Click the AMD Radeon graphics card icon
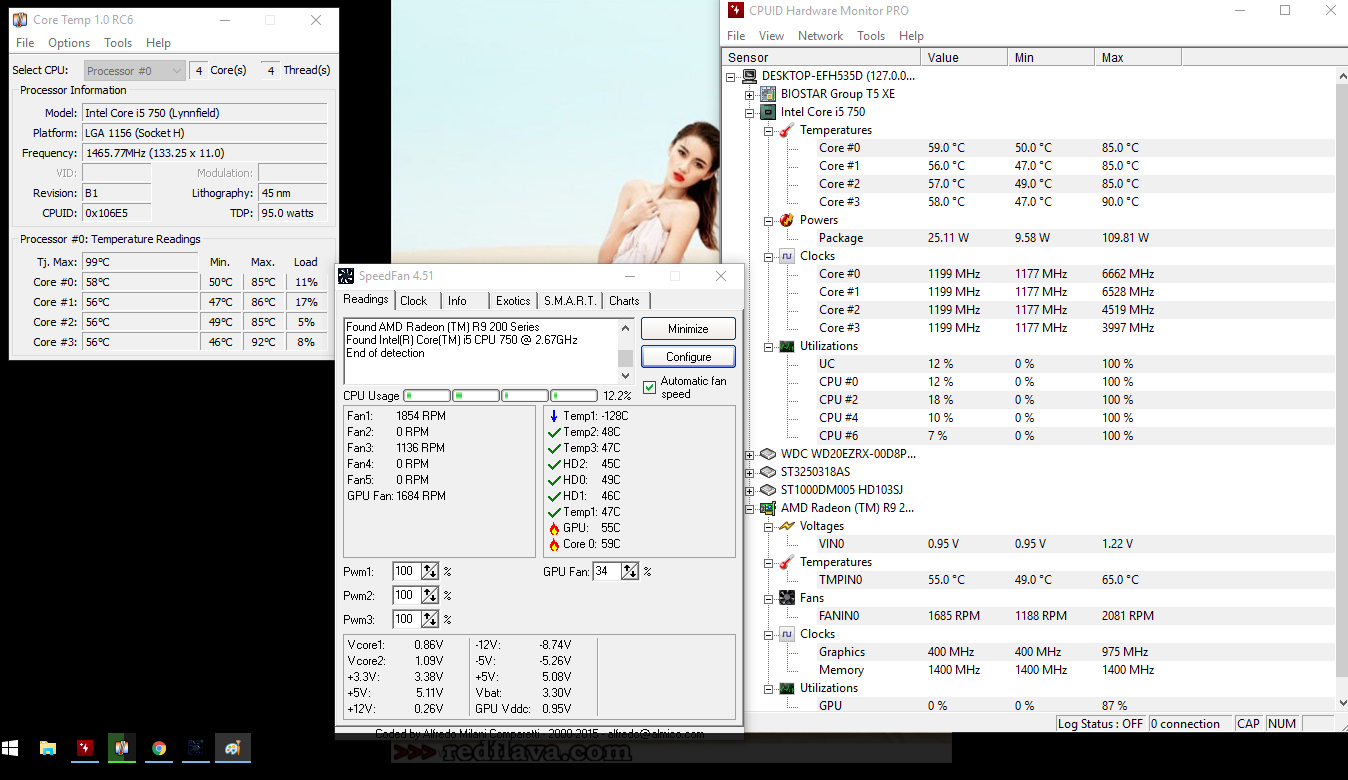The height and width of the screenshot is (780, 1348). coord(768,508)
